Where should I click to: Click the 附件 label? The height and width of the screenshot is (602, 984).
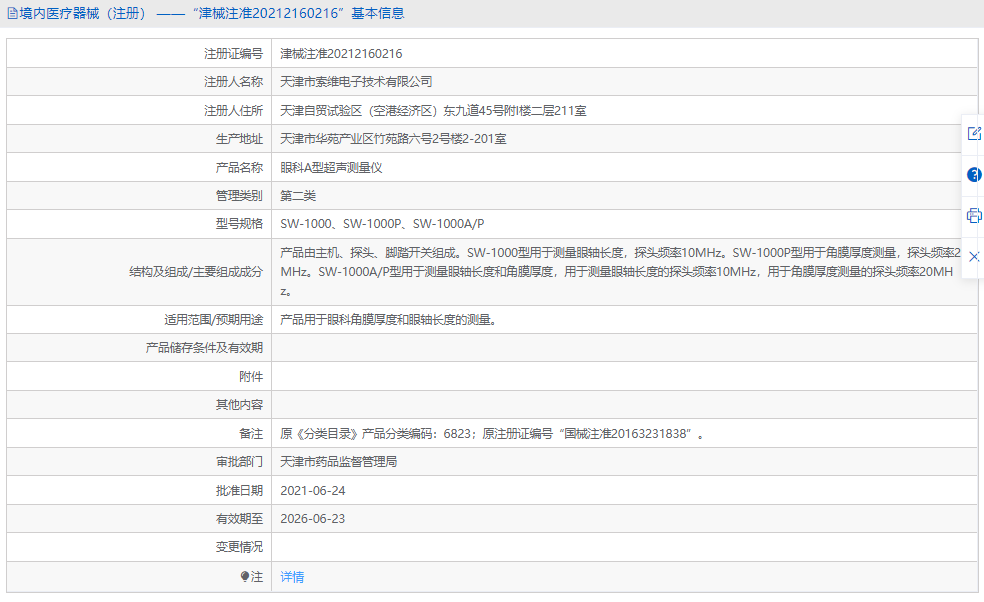[x=251, y=377]
